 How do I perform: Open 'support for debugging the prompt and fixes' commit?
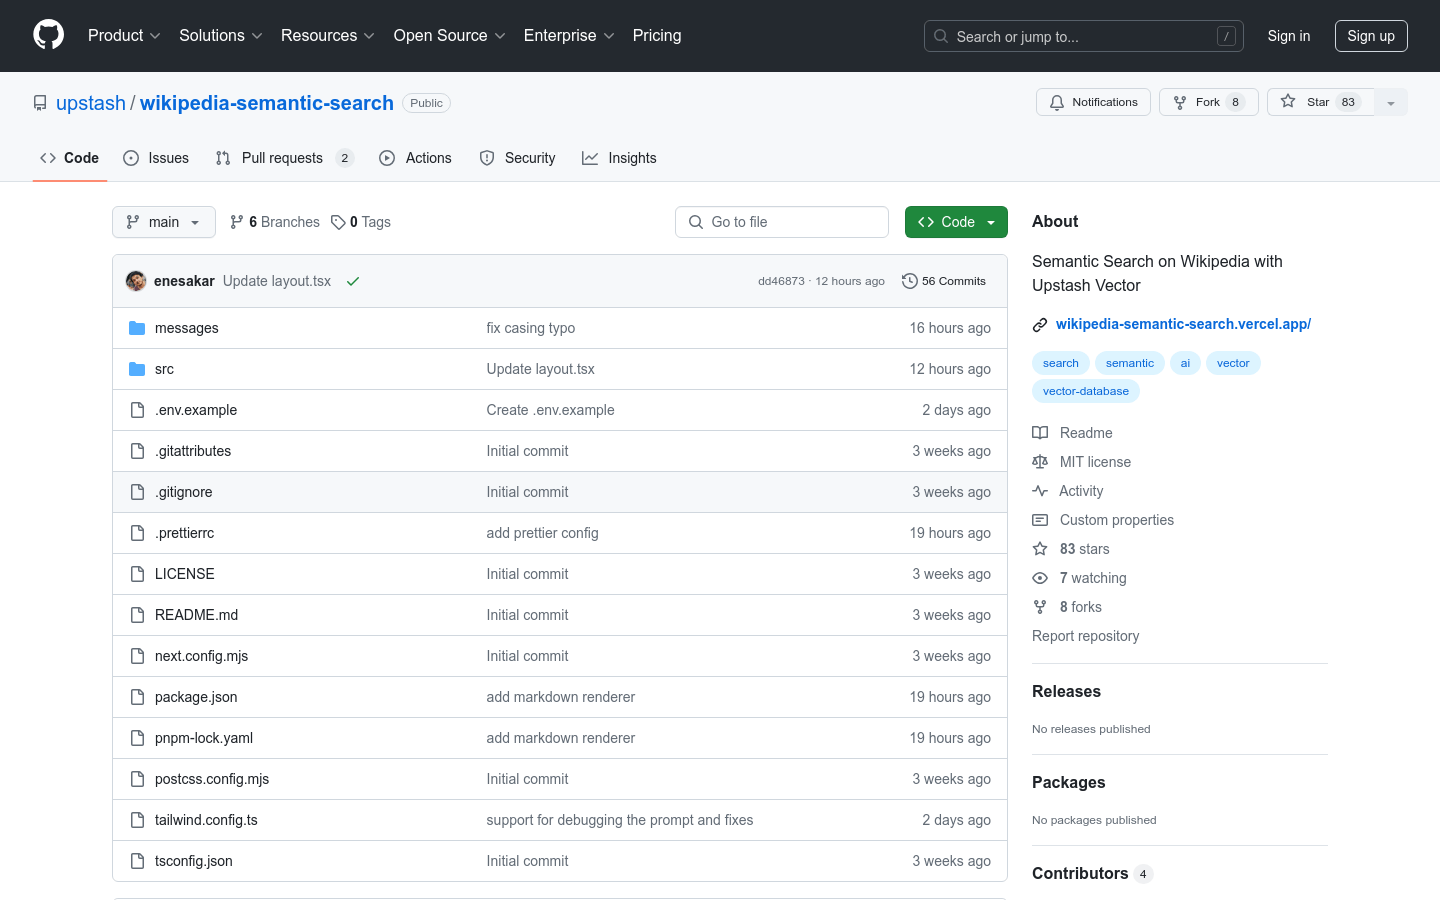(x=620, y=820)
